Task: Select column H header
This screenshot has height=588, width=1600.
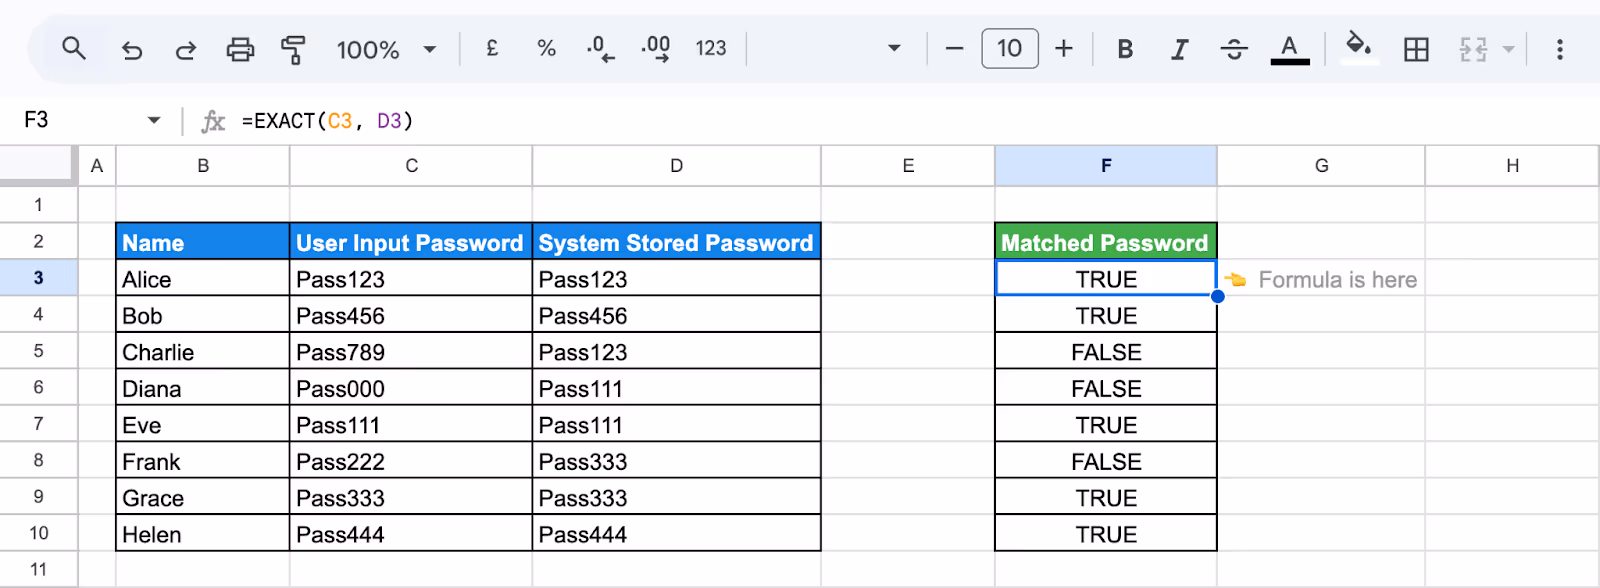Action: coord(1512,166)
